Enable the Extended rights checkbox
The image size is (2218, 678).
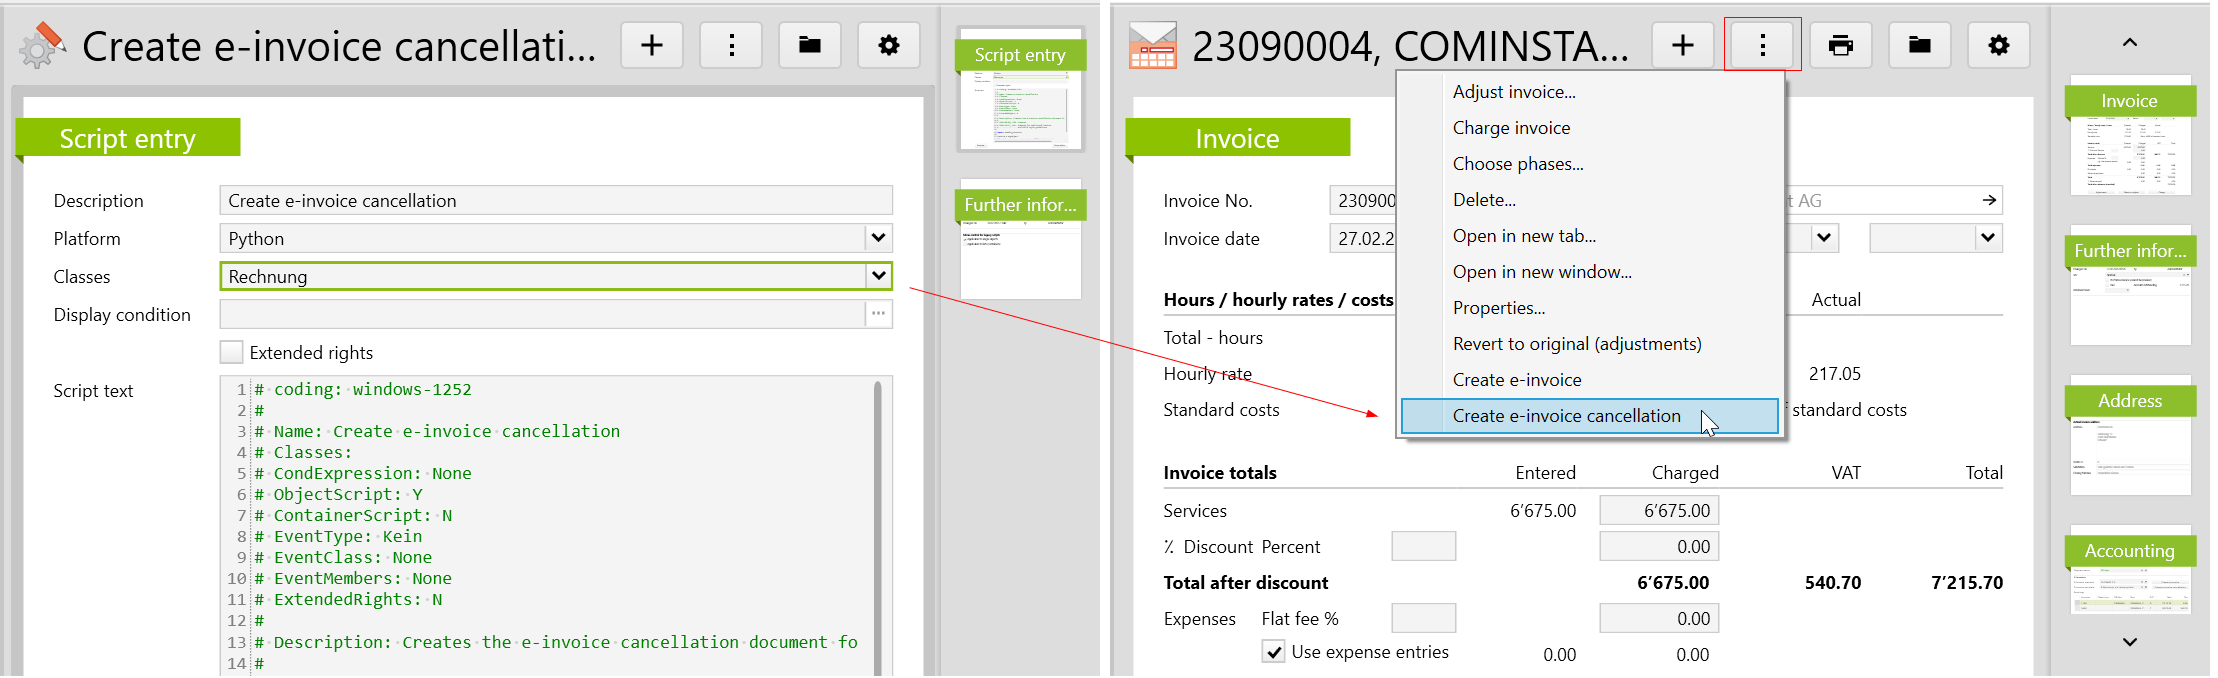[x=231, y=352]
